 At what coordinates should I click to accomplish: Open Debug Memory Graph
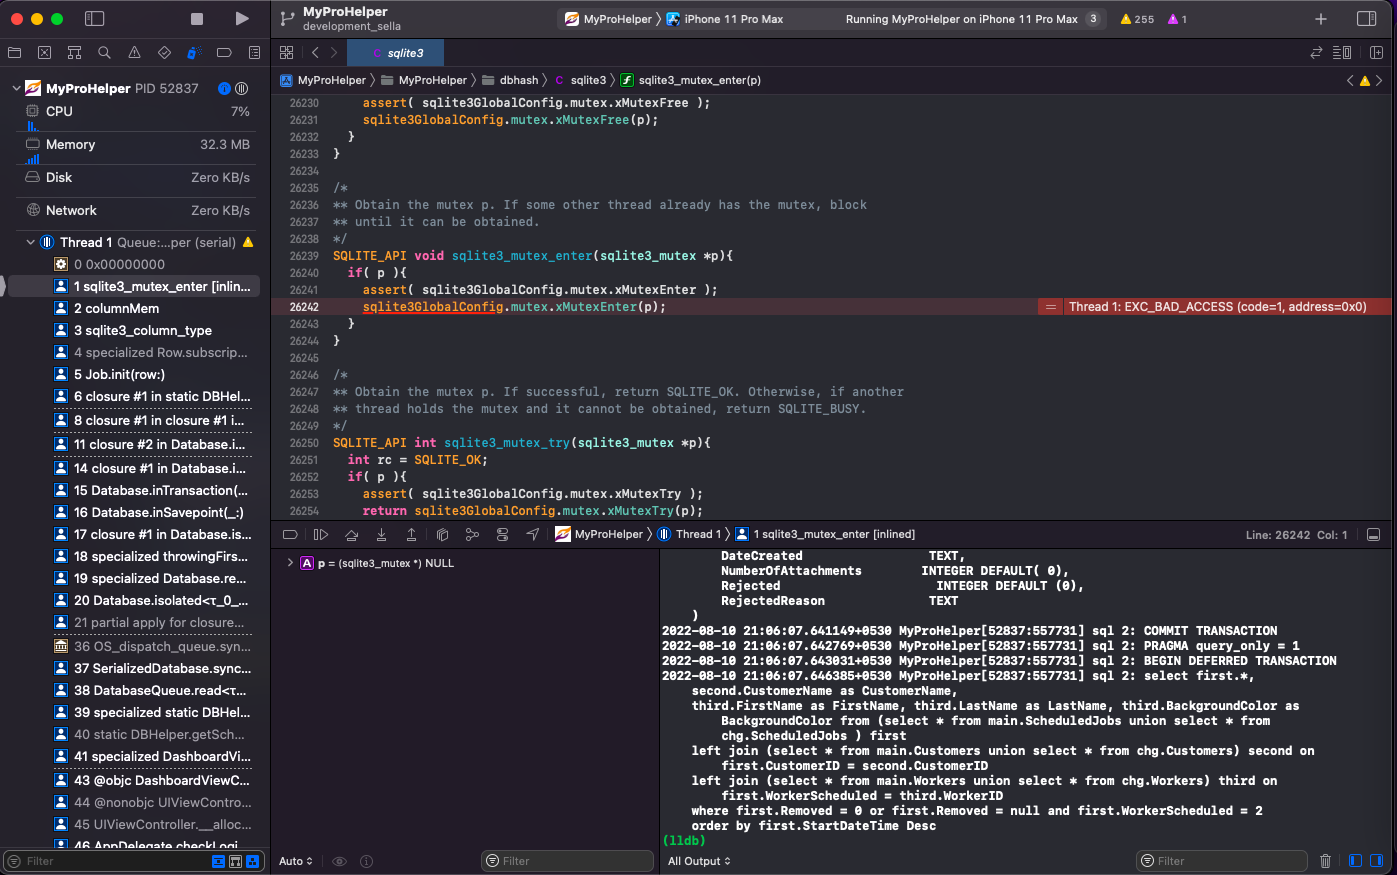(472, 534)
